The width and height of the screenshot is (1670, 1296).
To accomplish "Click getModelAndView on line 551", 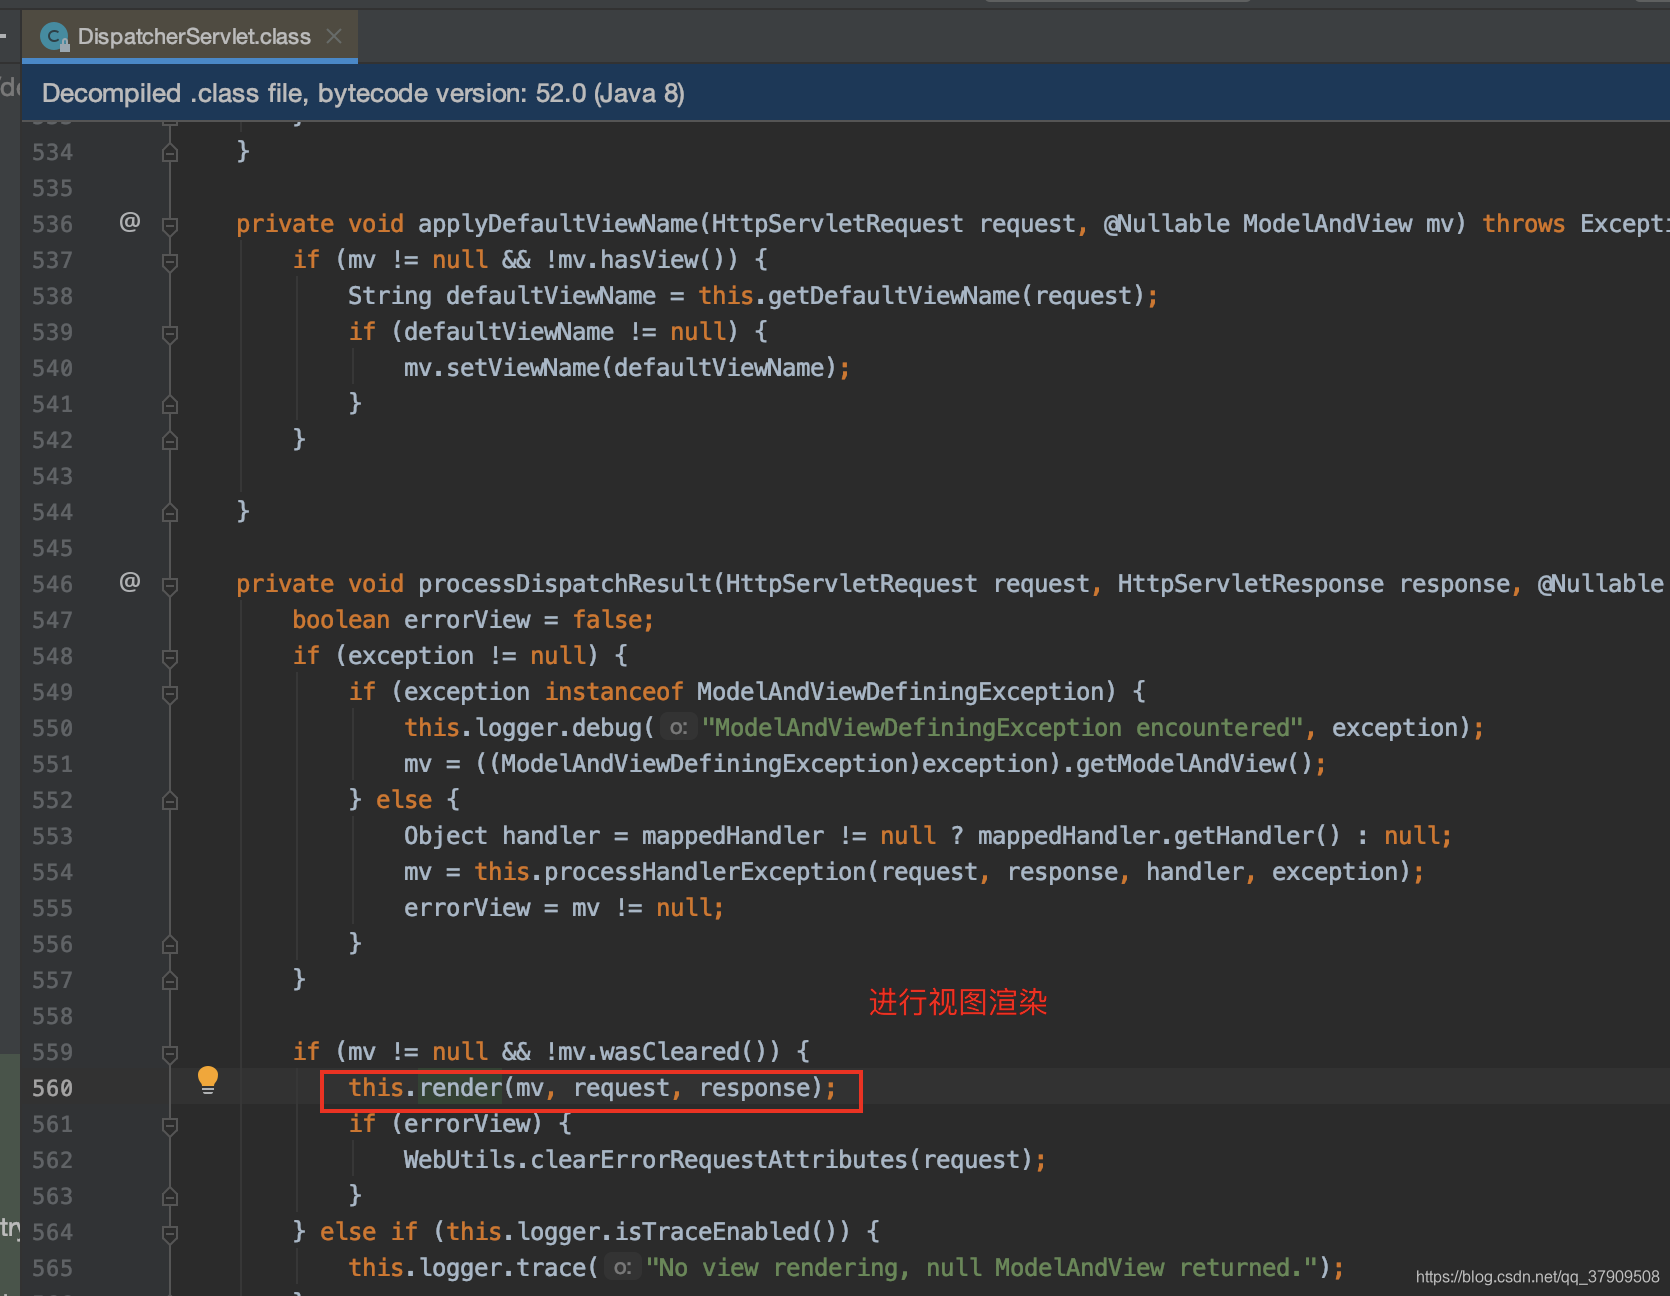I will pos(1181,764).
